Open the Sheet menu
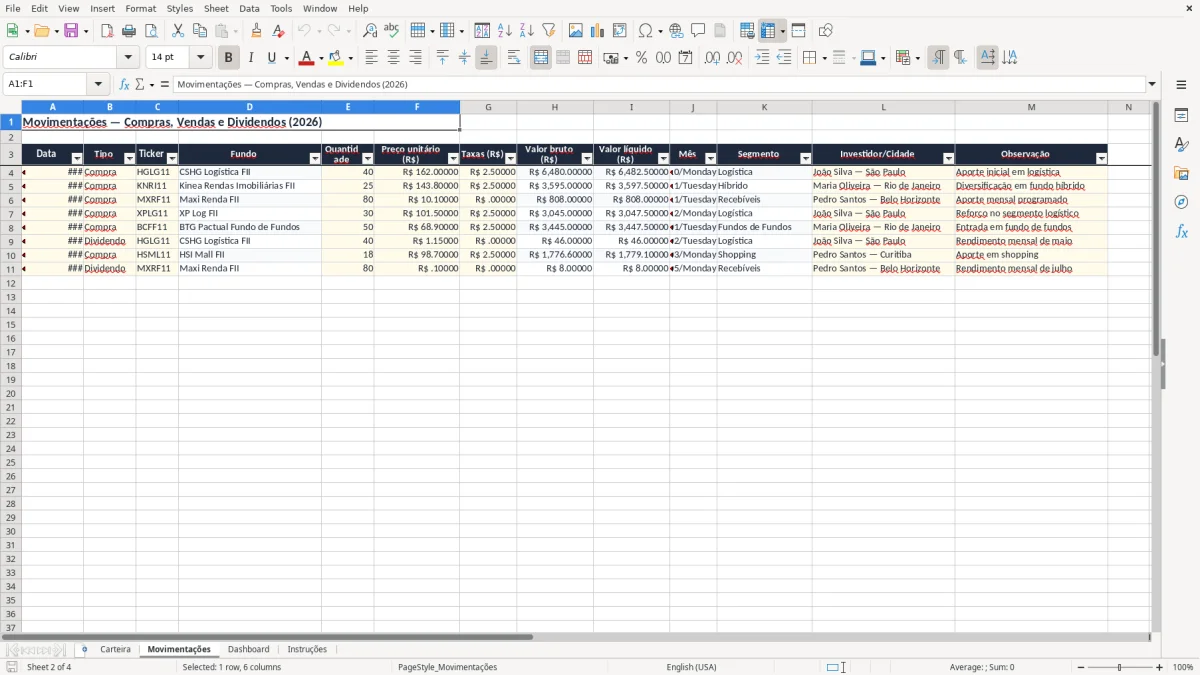Image resolution: width=1200 pixels, height=675 pixels. (216, 8)
